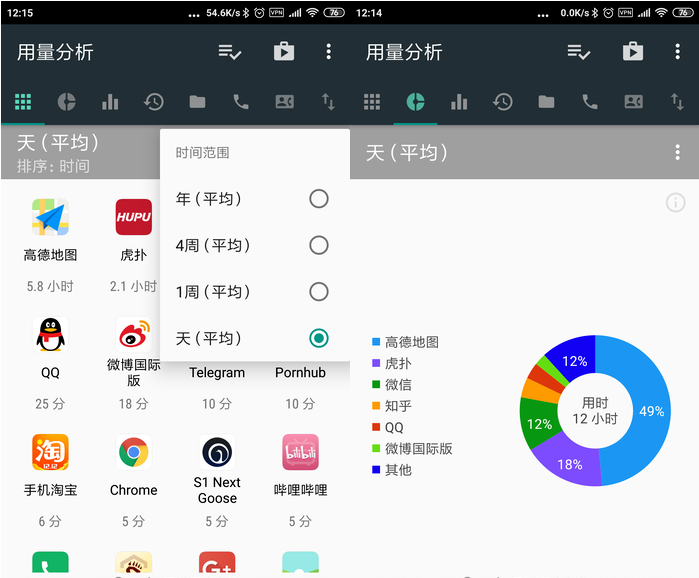Open folder tab in left screen
The image size is (699, 578).
[x=197, y=102]
